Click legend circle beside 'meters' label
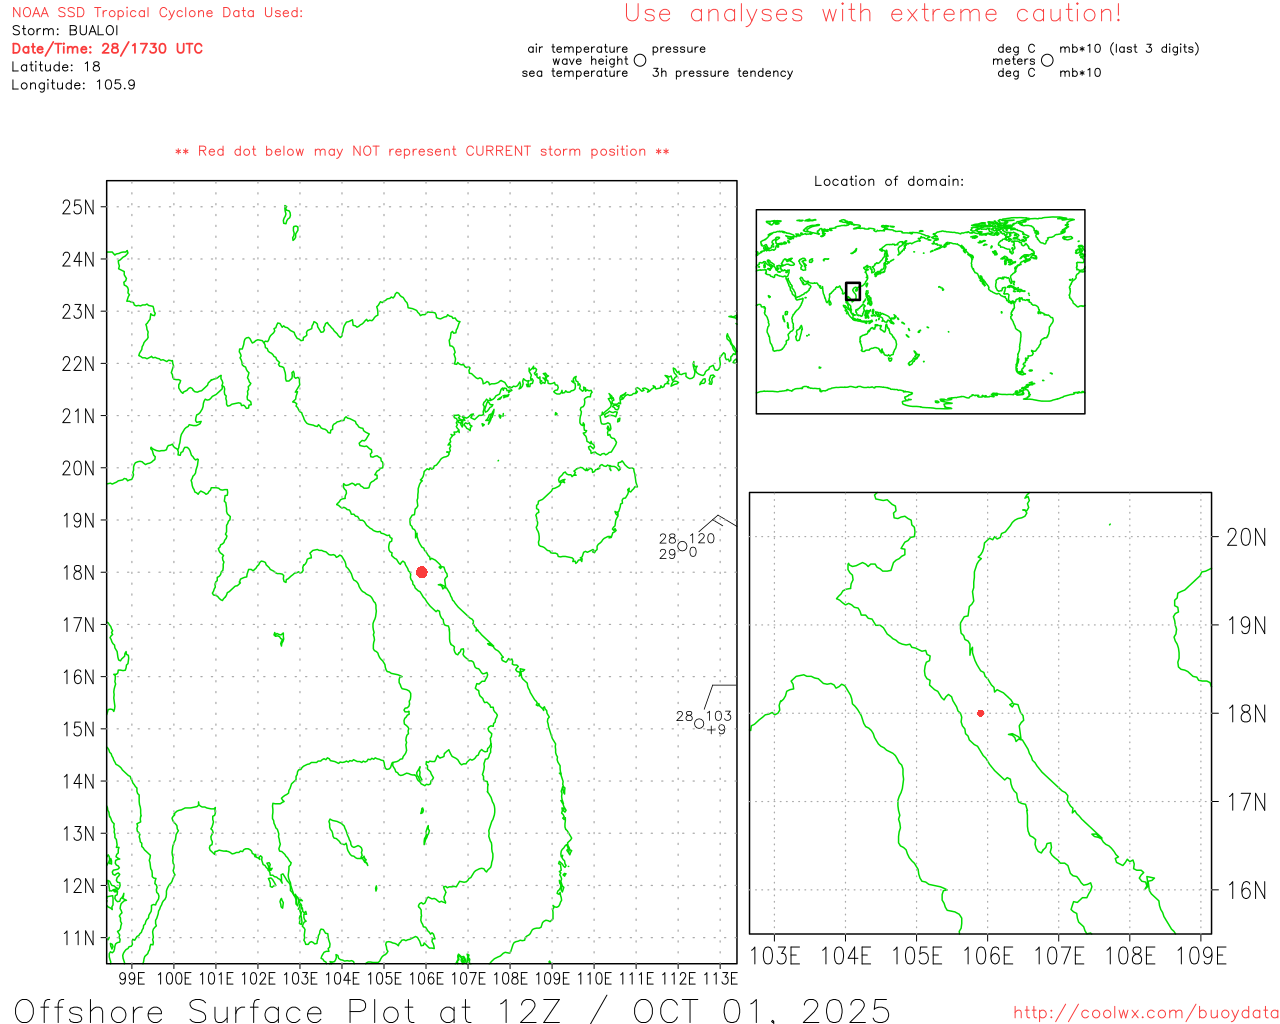This screenshot has width=1280, height=1024. coord(1047,61)
